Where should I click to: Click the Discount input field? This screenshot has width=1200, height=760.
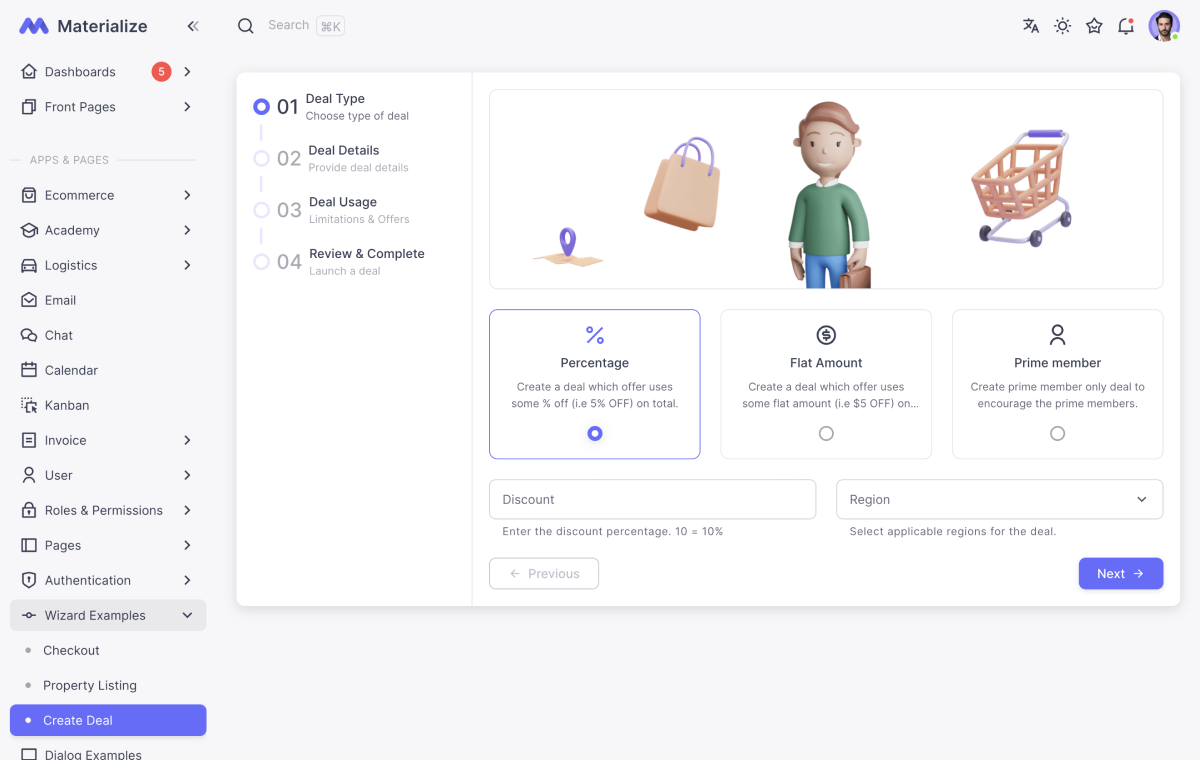[652, 499]
